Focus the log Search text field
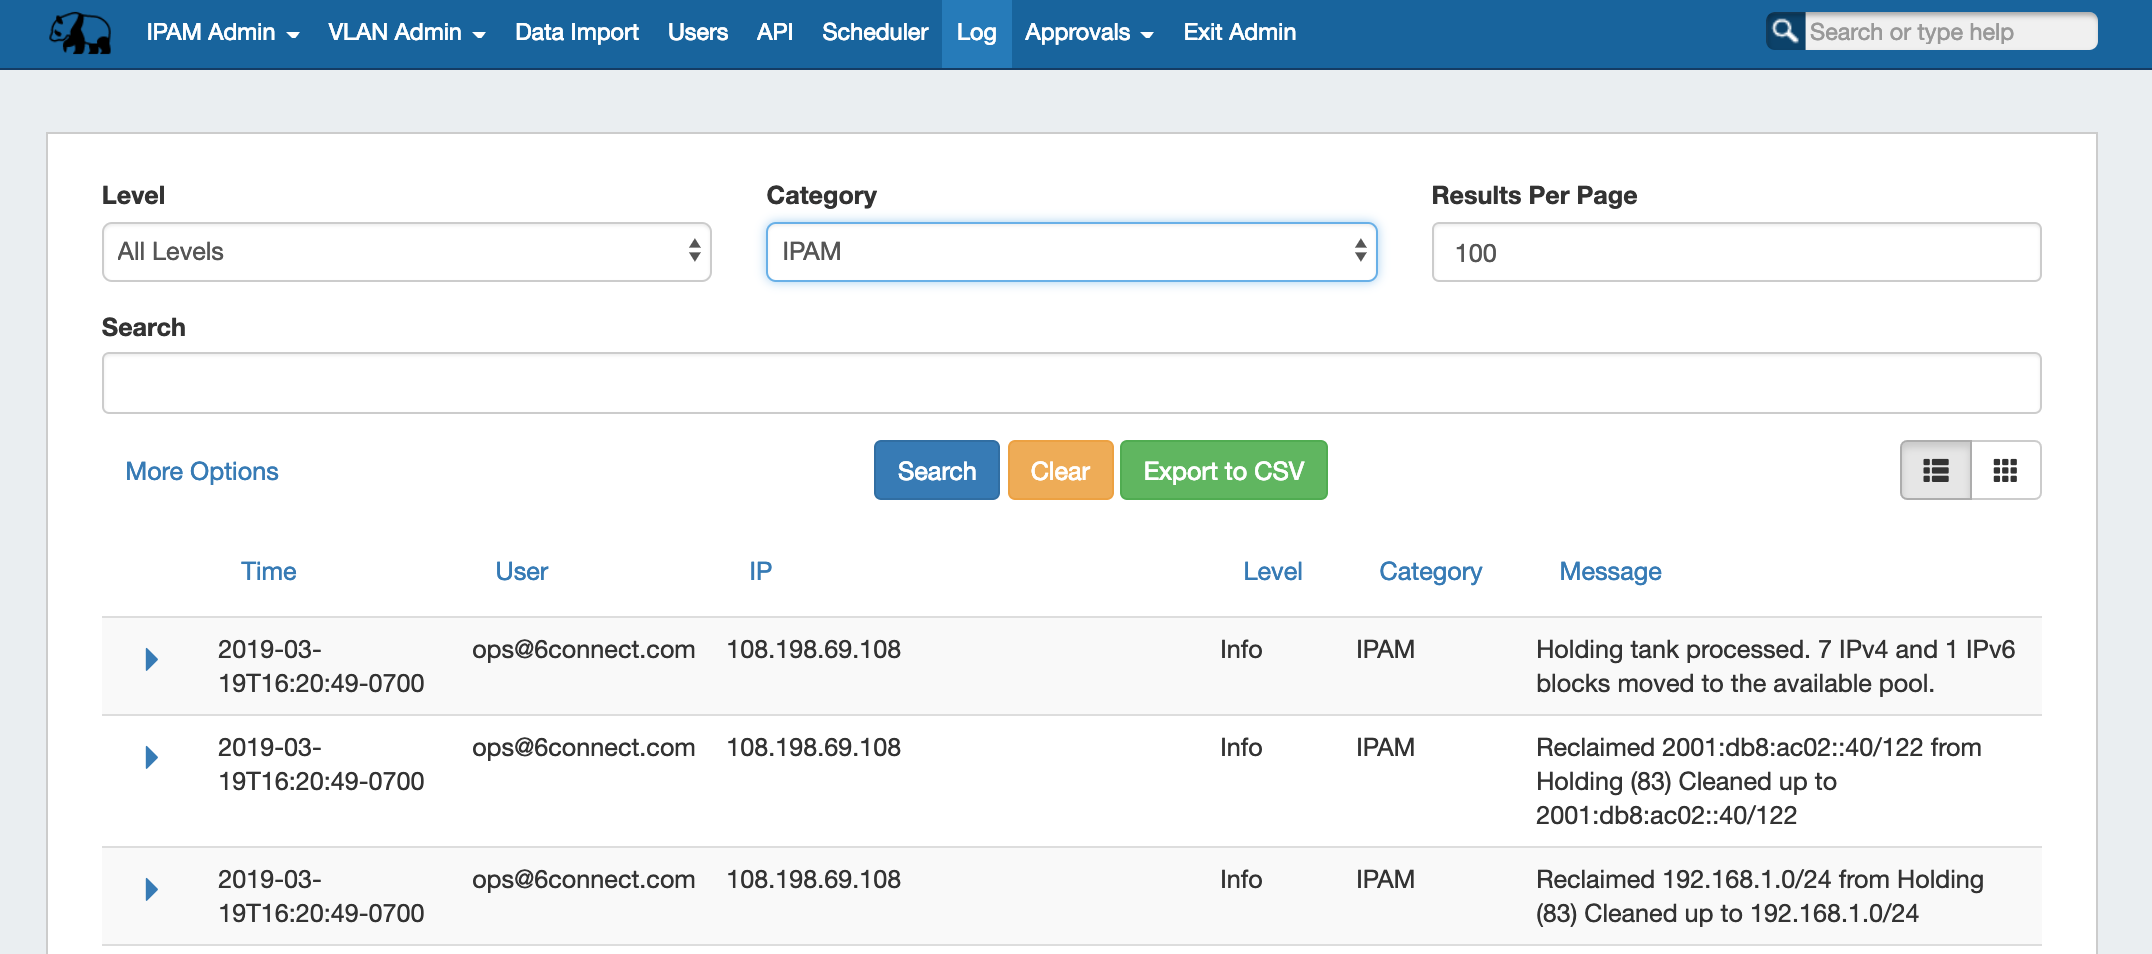 tap(1071, 383)
